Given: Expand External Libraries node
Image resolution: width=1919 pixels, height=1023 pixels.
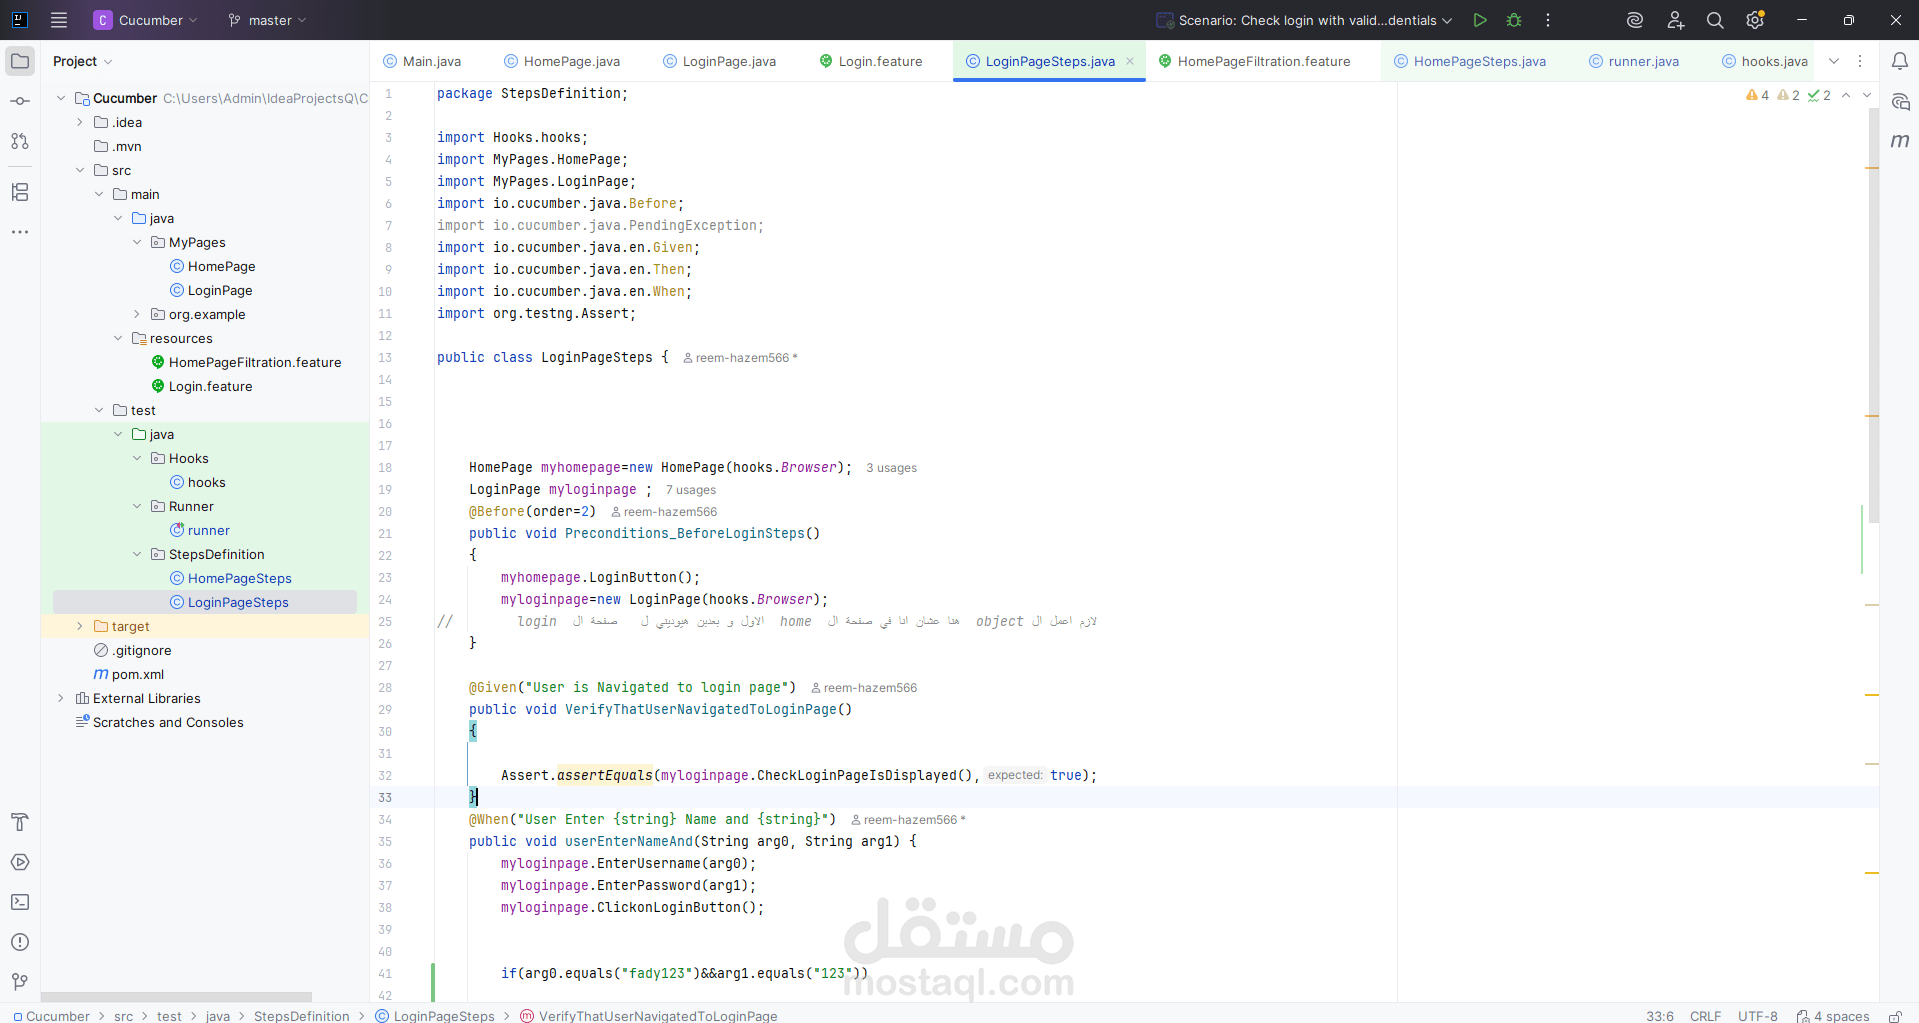Looking at the screenshot, I should coord(61,698).
